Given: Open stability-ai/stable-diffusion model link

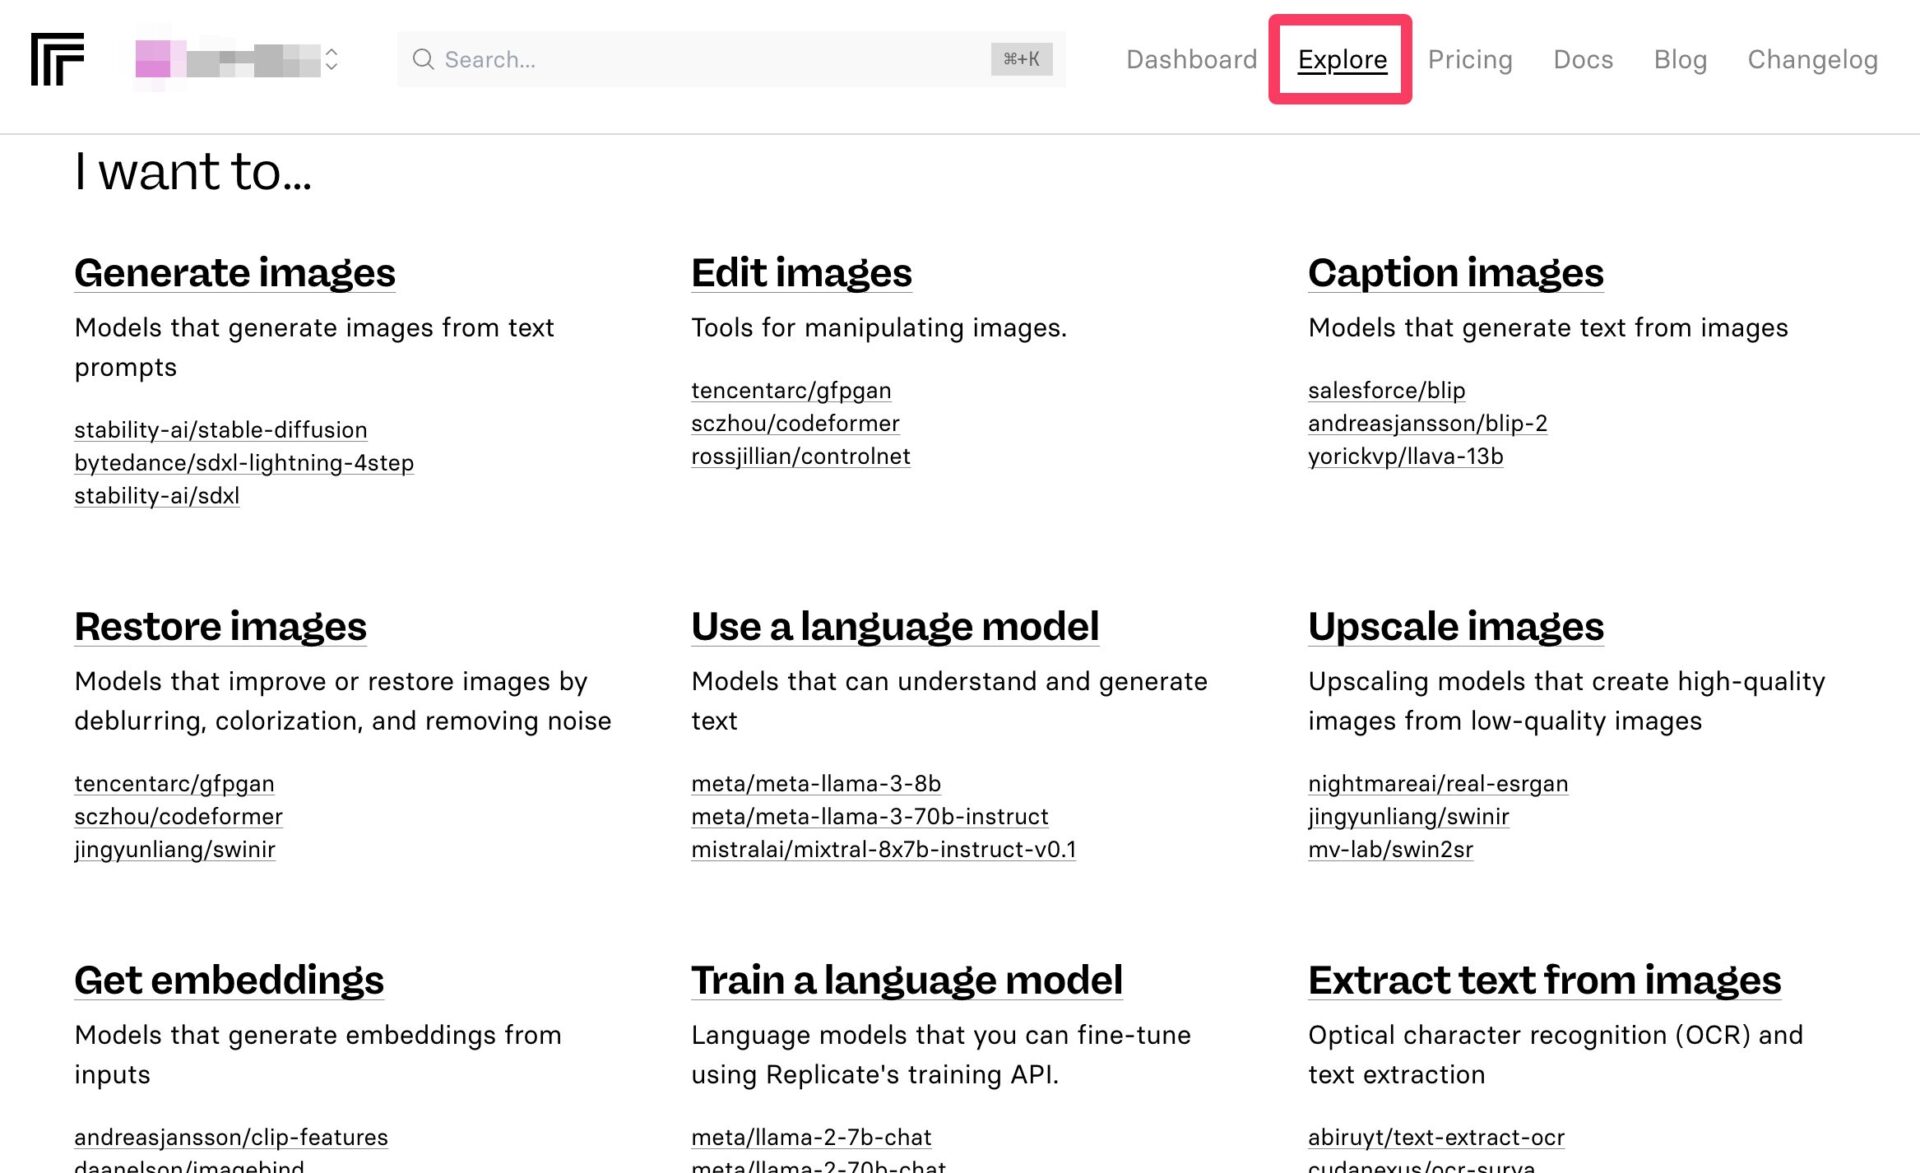Looking at the screenshot, I should click(221, 430).
